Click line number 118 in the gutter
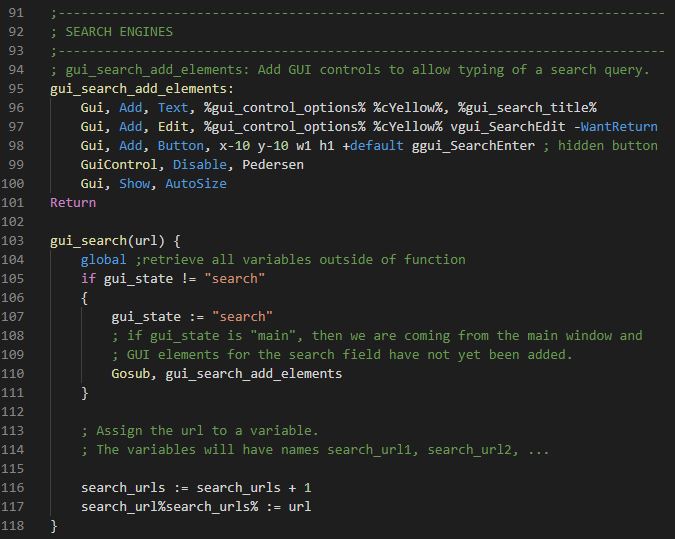The width and height of the screenshot is (675, 539). click(15, 525)
